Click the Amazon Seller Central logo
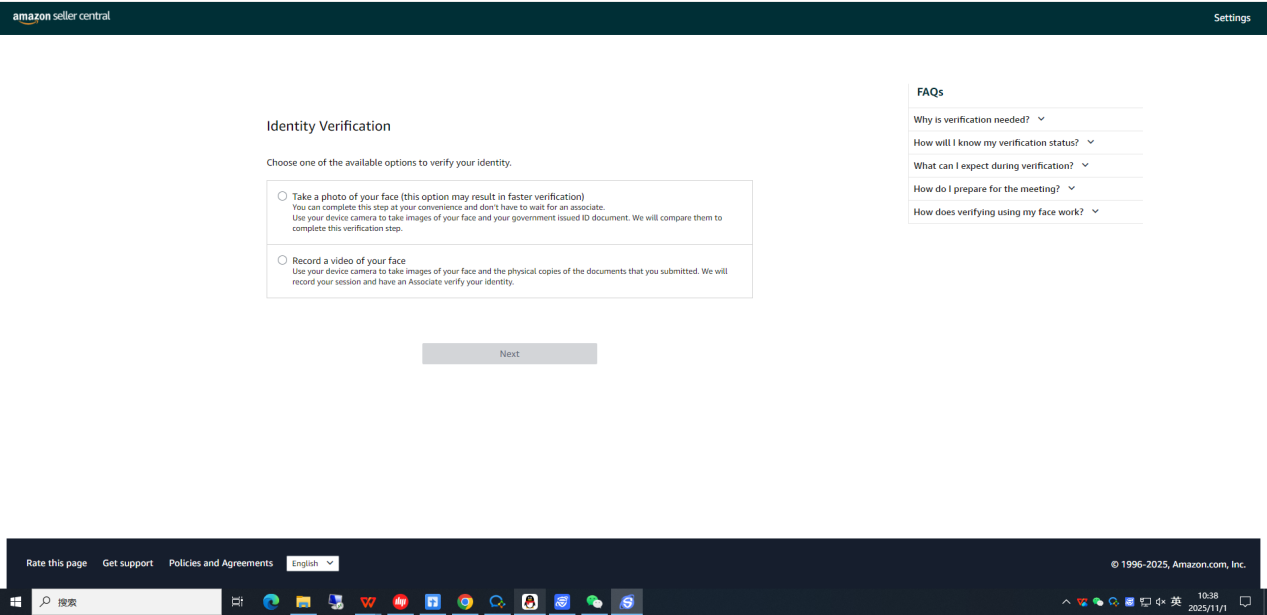The width and height of the screenshot is (1267, 615). click(x=61, y=17)
